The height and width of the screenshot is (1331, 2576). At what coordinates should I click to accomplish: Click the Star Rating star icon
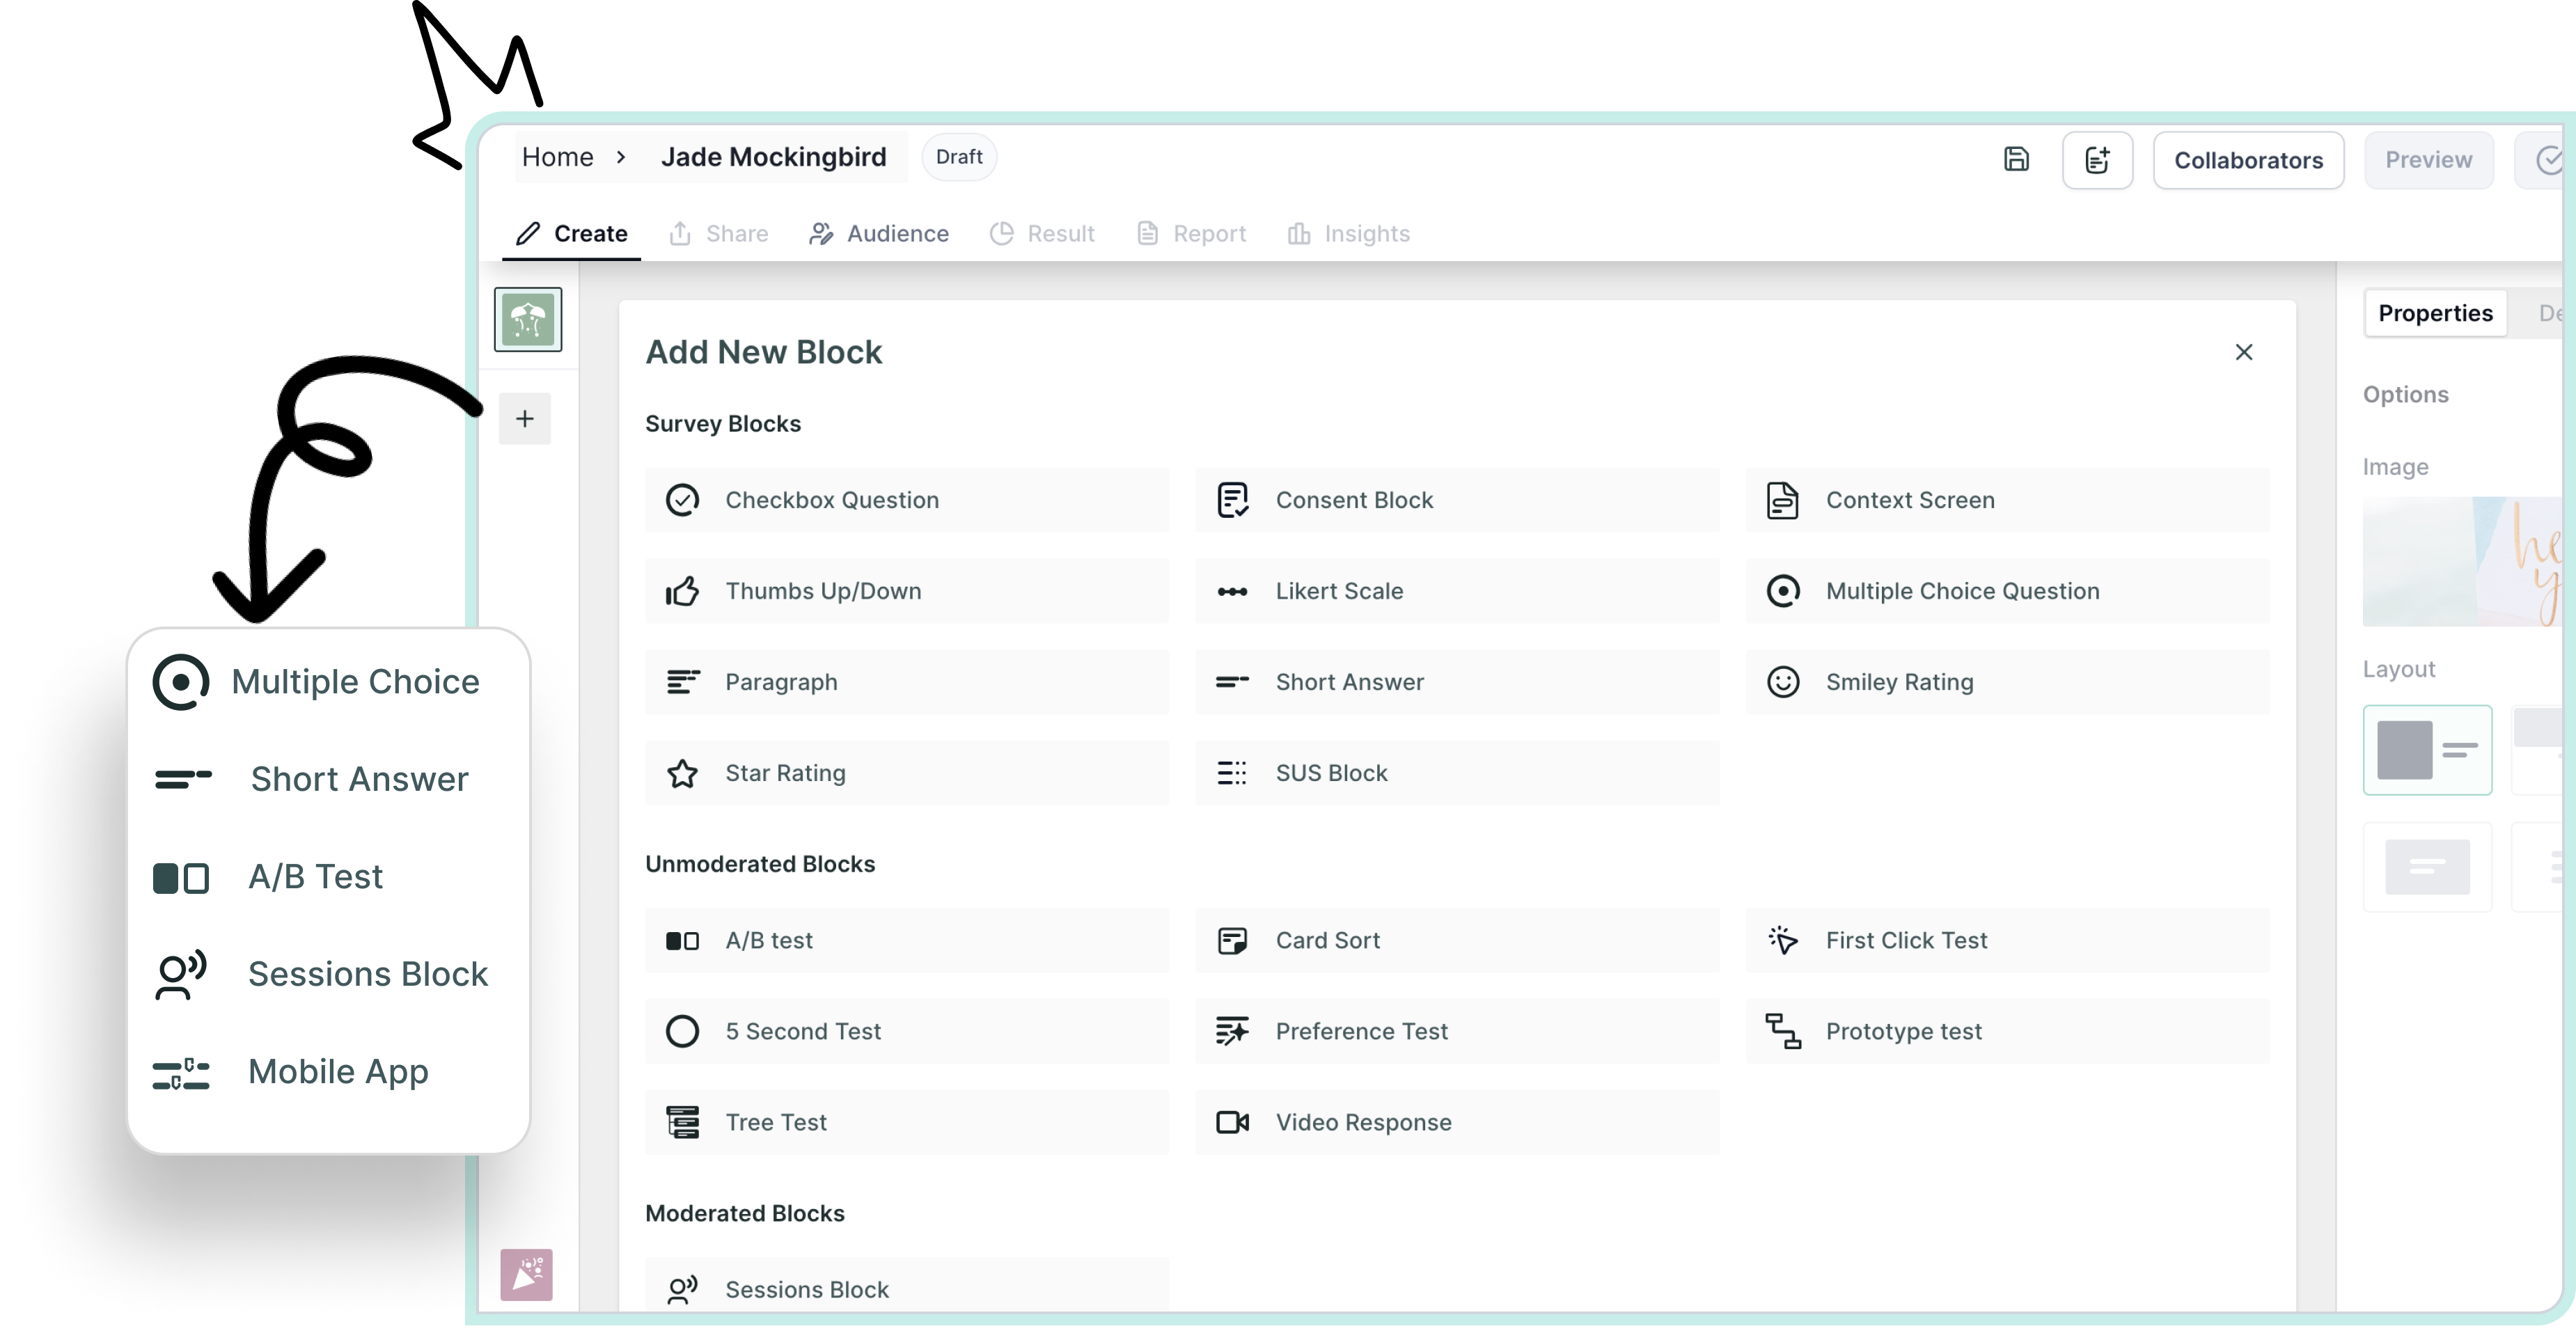coord(682,773)
